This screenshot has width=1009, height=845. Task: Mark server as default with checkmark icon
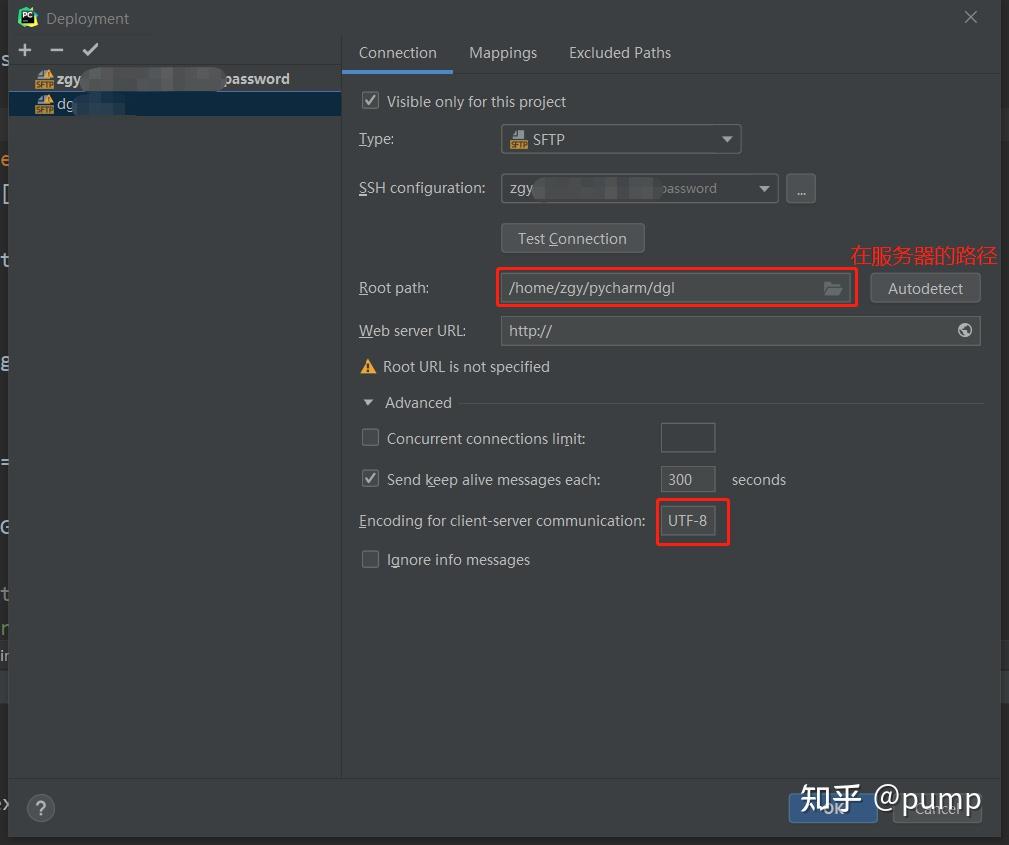coord(90,48)
